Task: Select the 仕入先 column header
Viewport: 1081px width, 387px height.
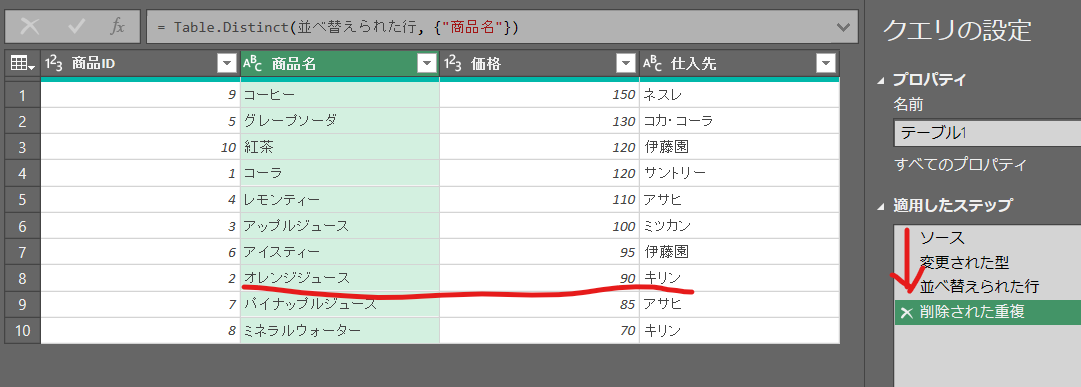Action: click(x=739, y=64)
